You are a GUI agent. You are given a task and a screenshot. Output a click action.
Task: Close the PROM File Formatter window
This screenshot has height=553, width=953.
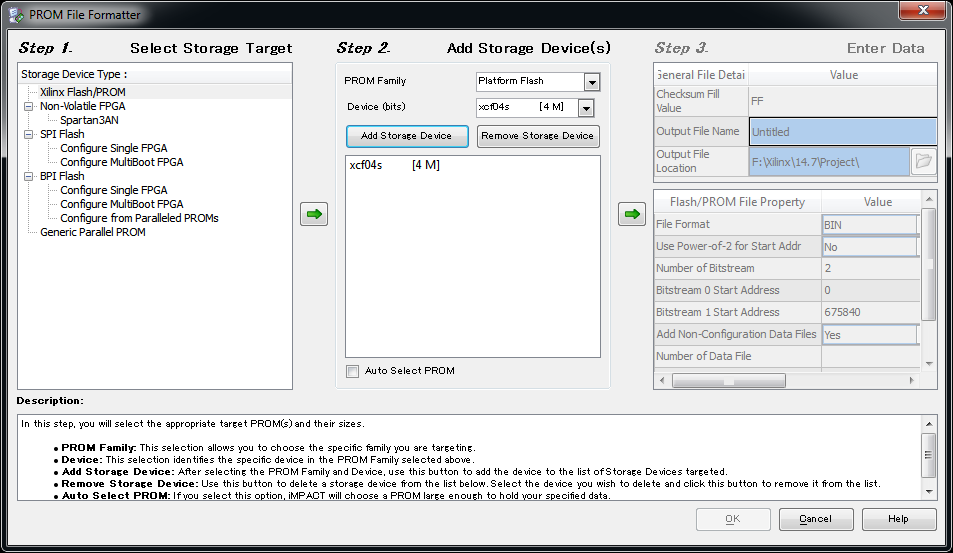[923, 10]
